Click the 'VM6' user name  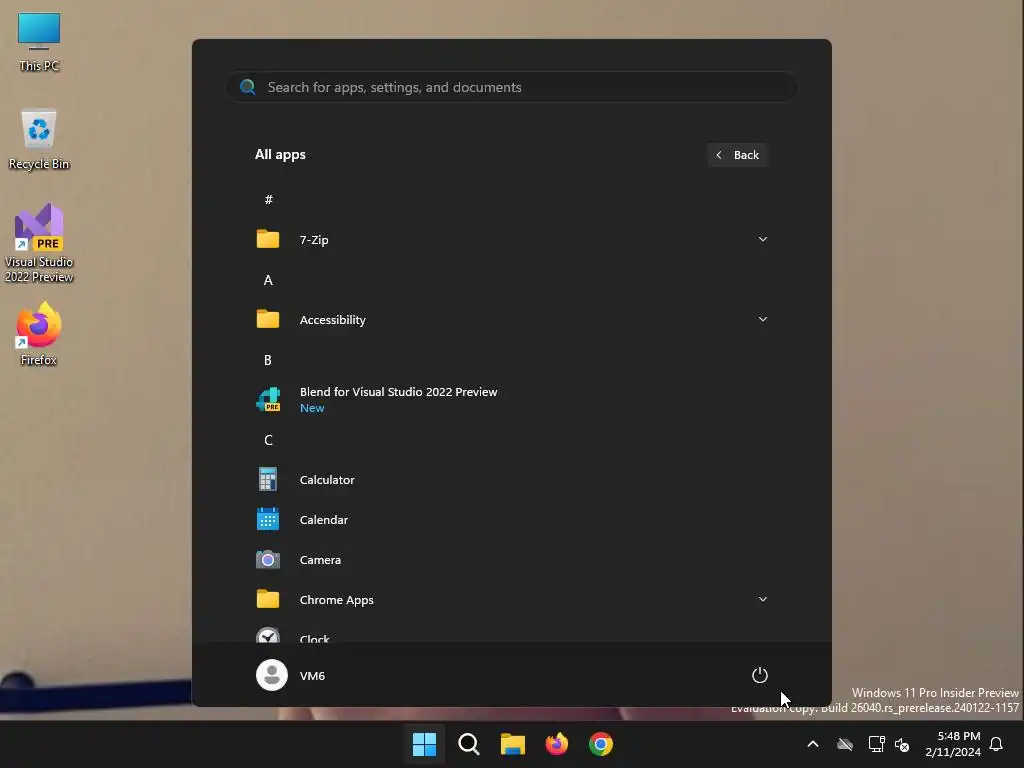click(312, 675)
